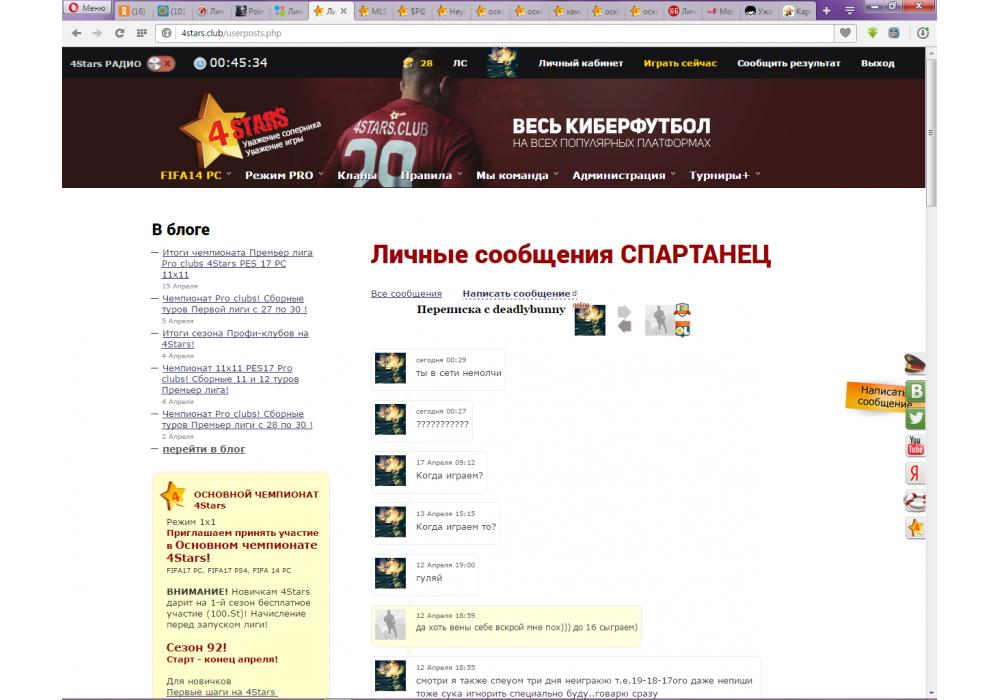Viewport: 1000px width, 700px height.
Task: Click avatar of the гуляй message
Action: [390, 573]
